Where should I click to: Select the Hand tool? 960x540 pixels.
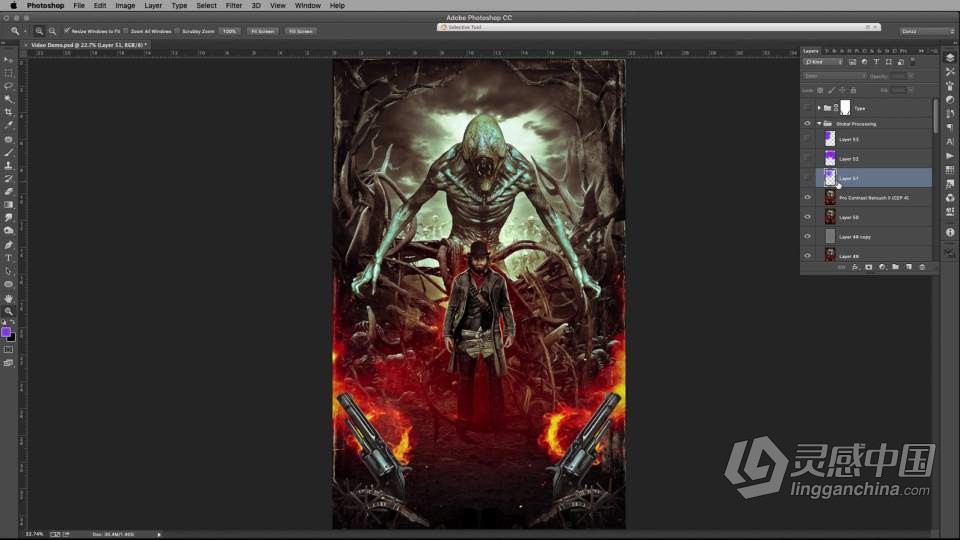tap(9, 298)
